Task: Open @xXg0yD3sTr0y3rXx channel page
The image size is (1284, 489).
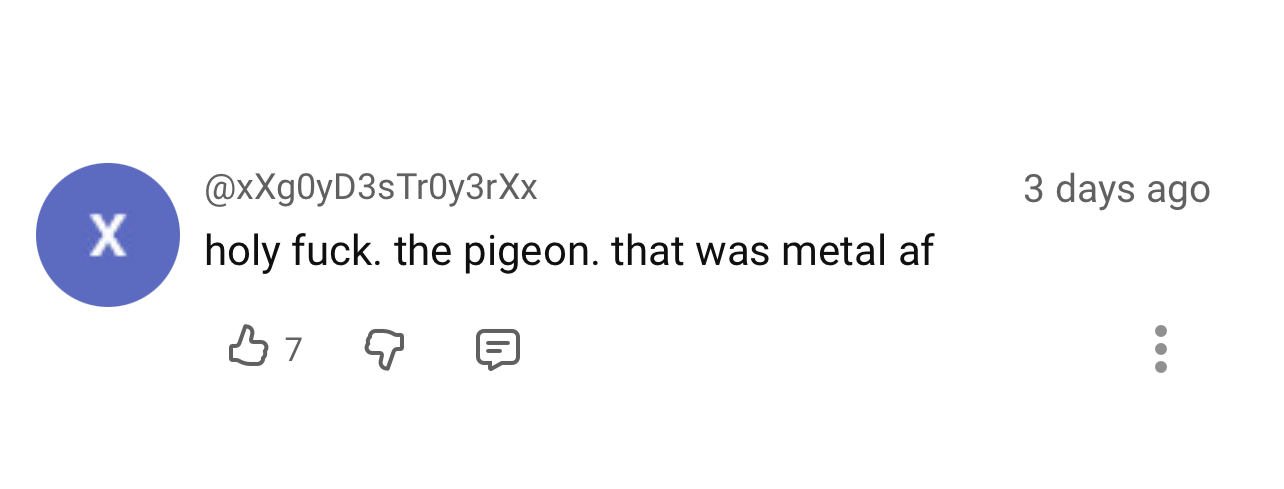Action: (371, 188)
